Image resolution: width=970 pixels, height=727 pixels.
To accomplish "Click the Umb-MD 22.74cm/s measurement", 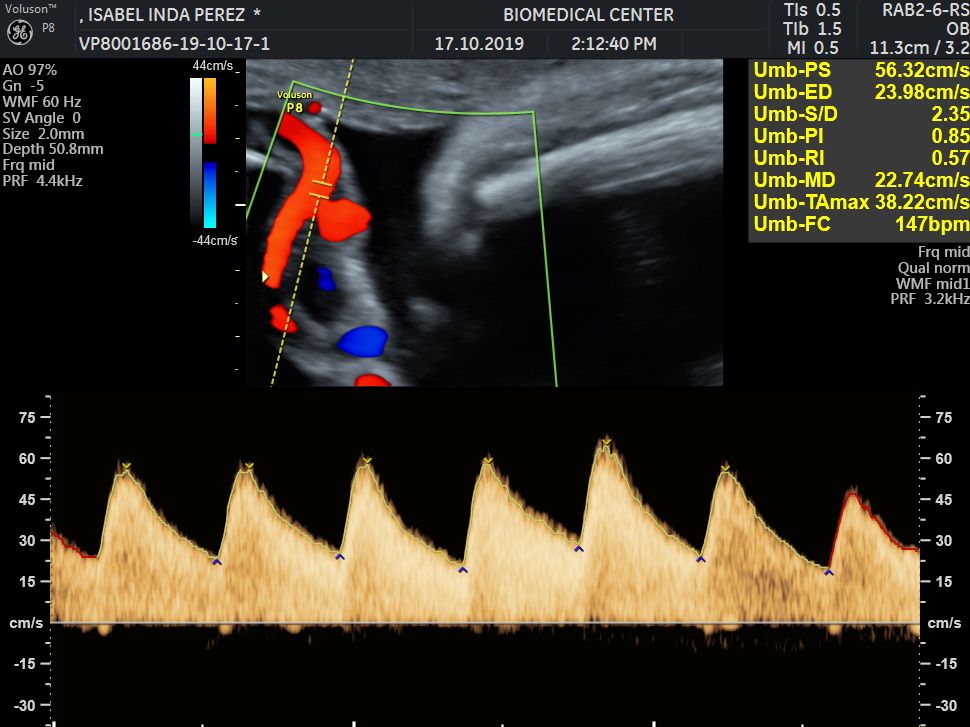I will pos(861,180).
